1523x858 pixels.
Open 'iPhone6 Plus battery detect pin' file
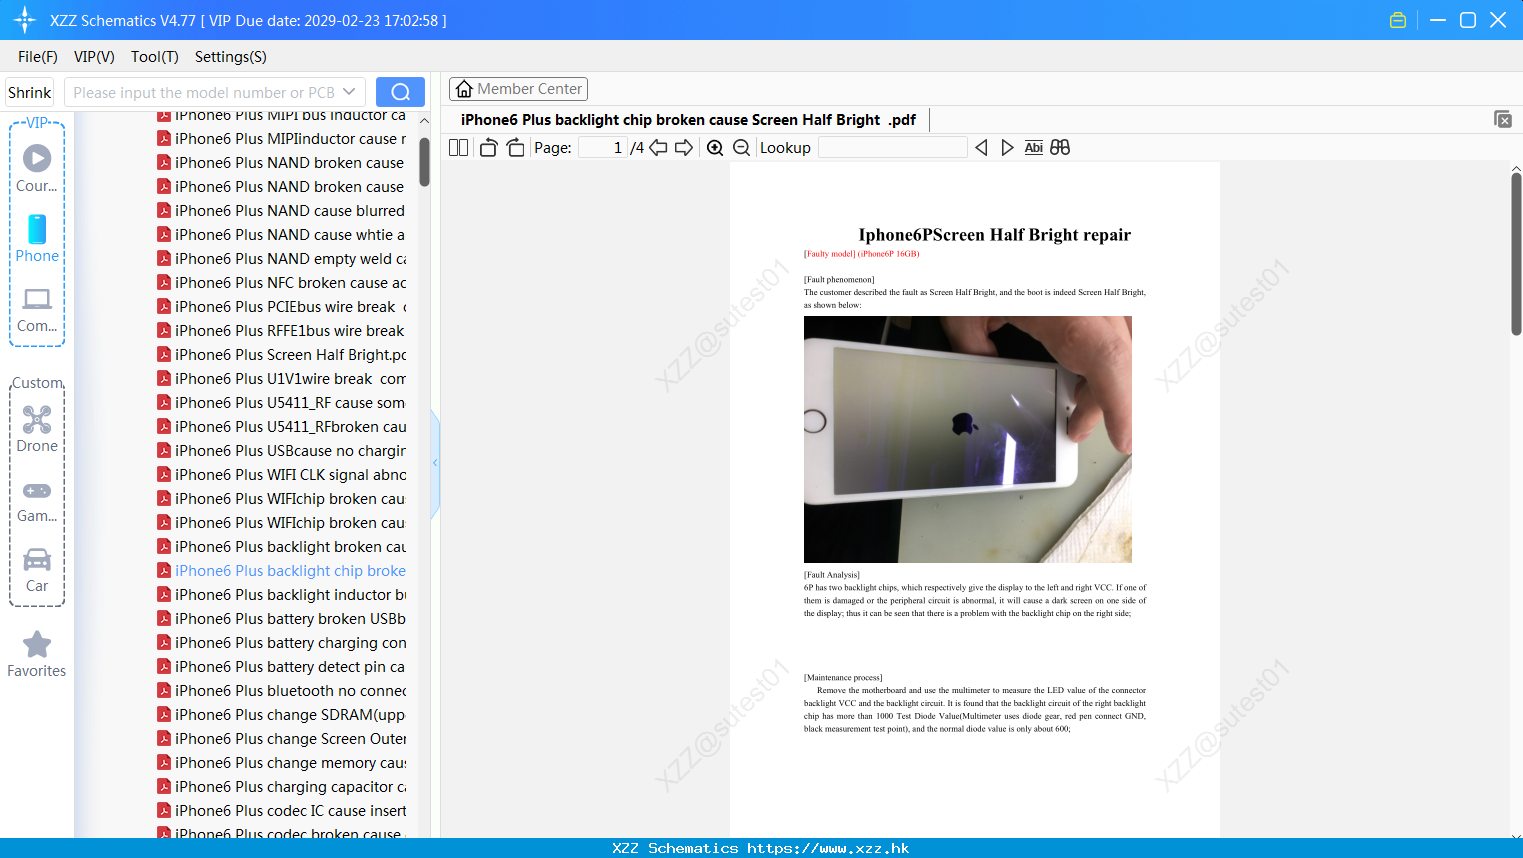[x=282, y=667]
